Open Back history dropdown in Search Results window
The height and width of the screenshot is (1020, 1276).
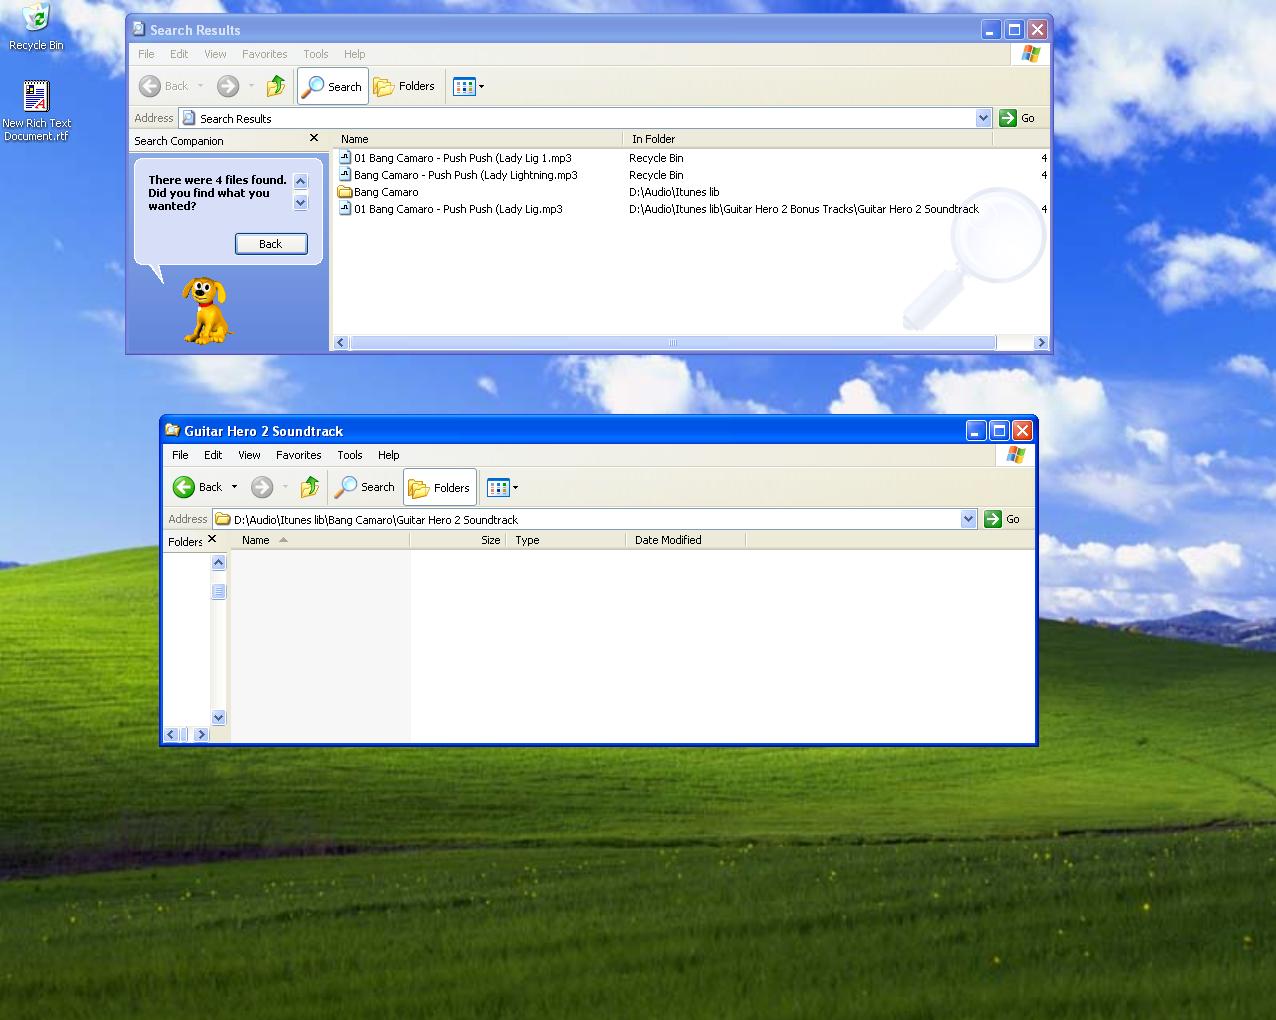point(201,86)
